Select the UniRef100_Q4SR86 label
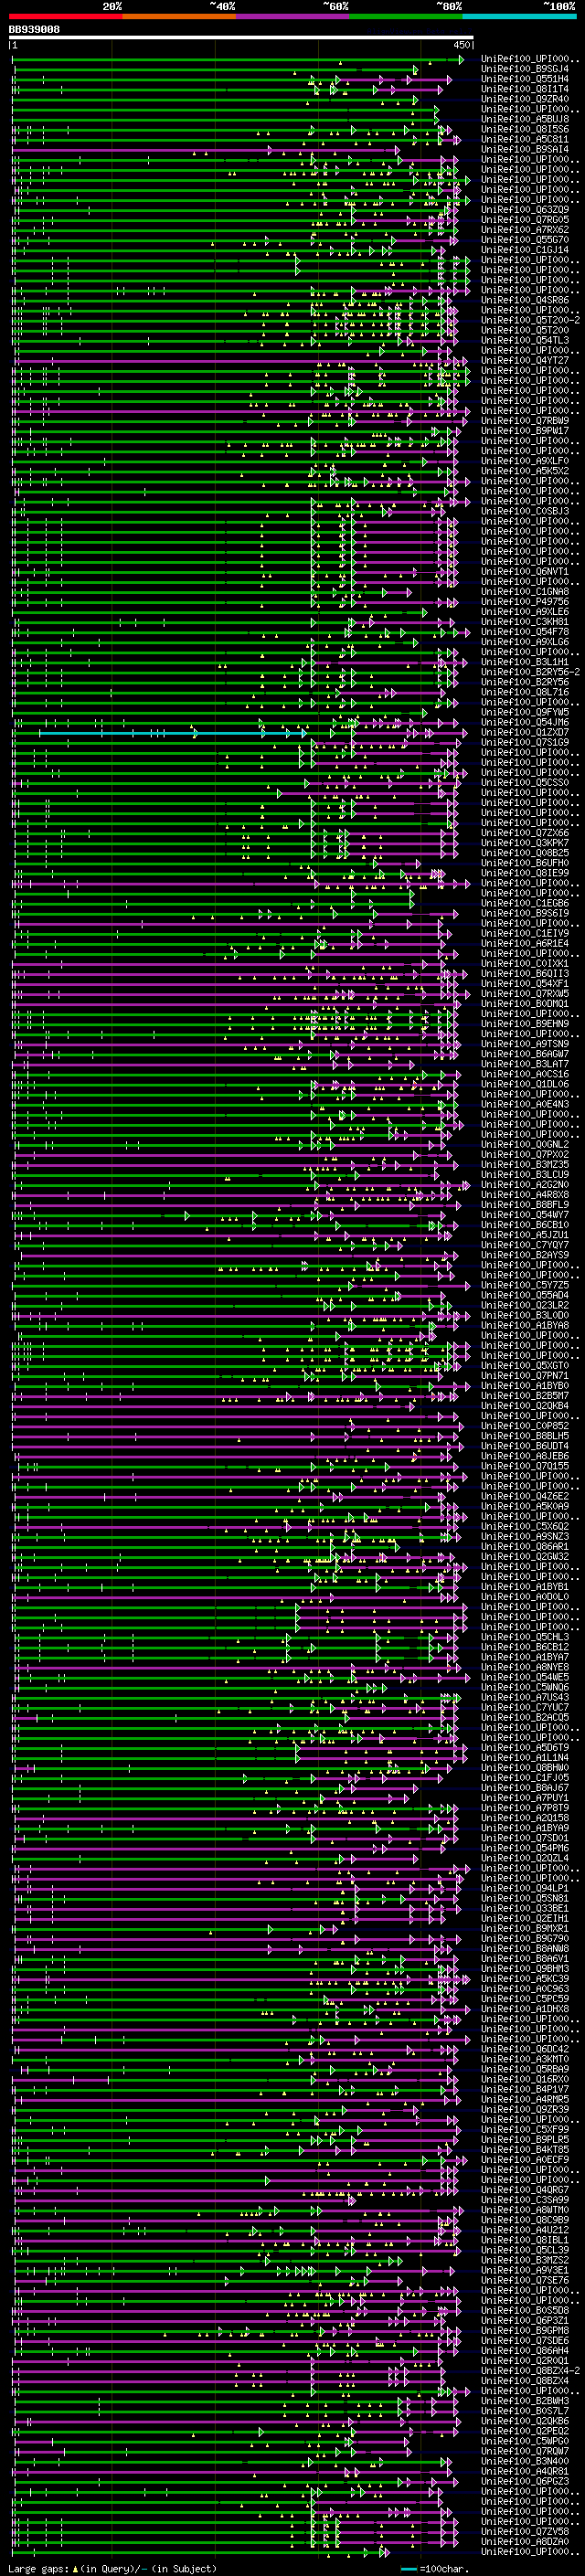The height and width of the screenshot is (2576, 585). click(525, 300)
